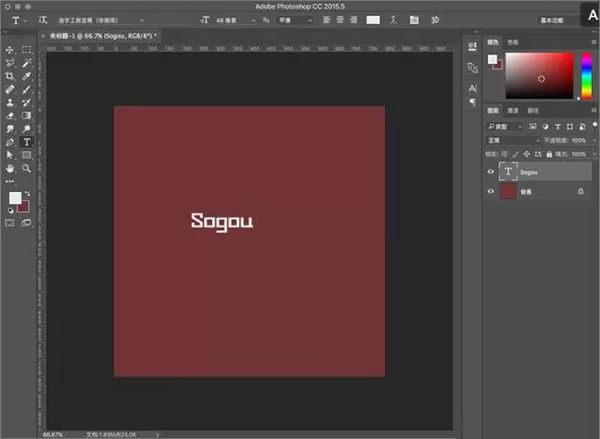Select the Pen tool

click(x=10, y=142)
